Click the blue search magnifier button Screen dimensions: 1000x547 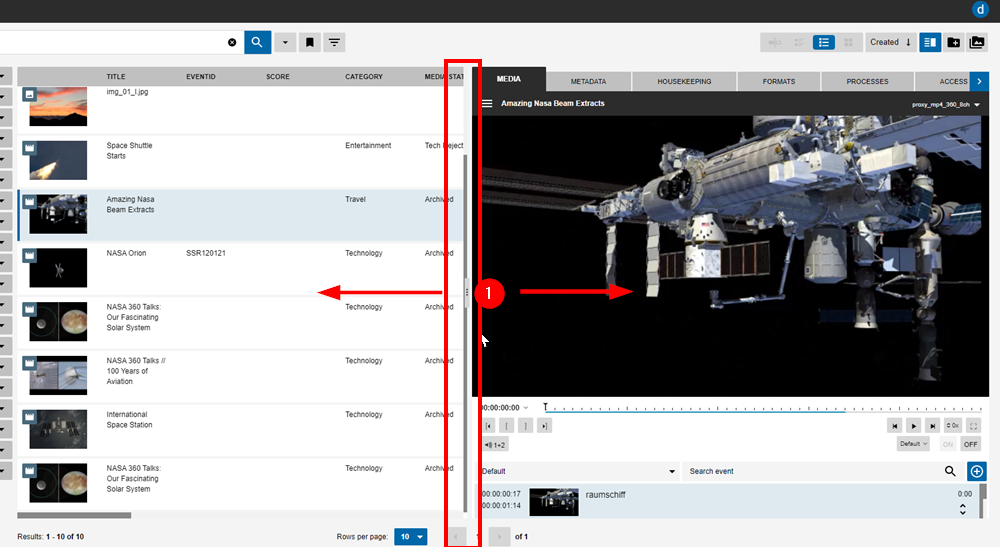(257, 42)
